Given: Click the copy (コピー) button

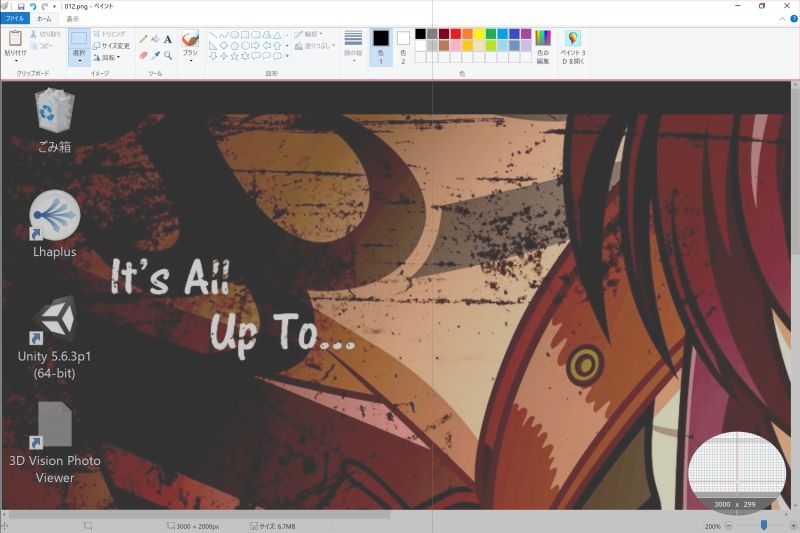Looking at the screenshot, I should tap(42, 45).
